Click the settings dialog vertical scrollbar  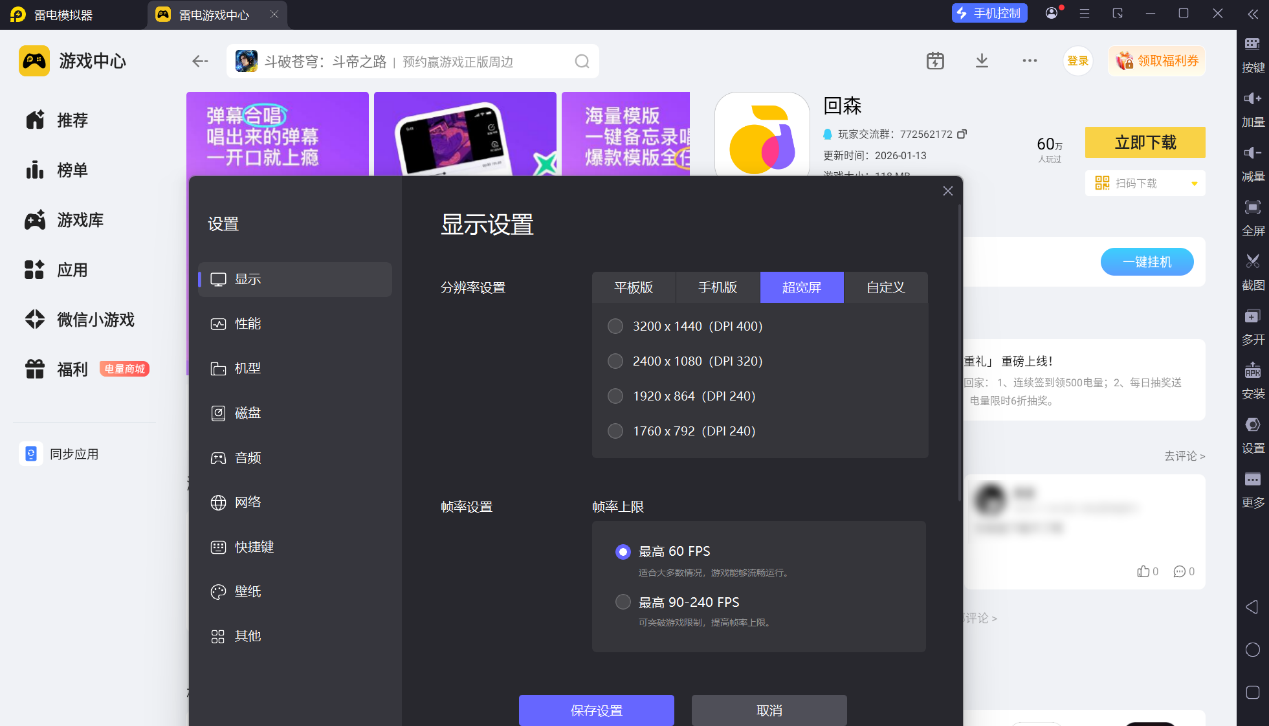[960, 350]
